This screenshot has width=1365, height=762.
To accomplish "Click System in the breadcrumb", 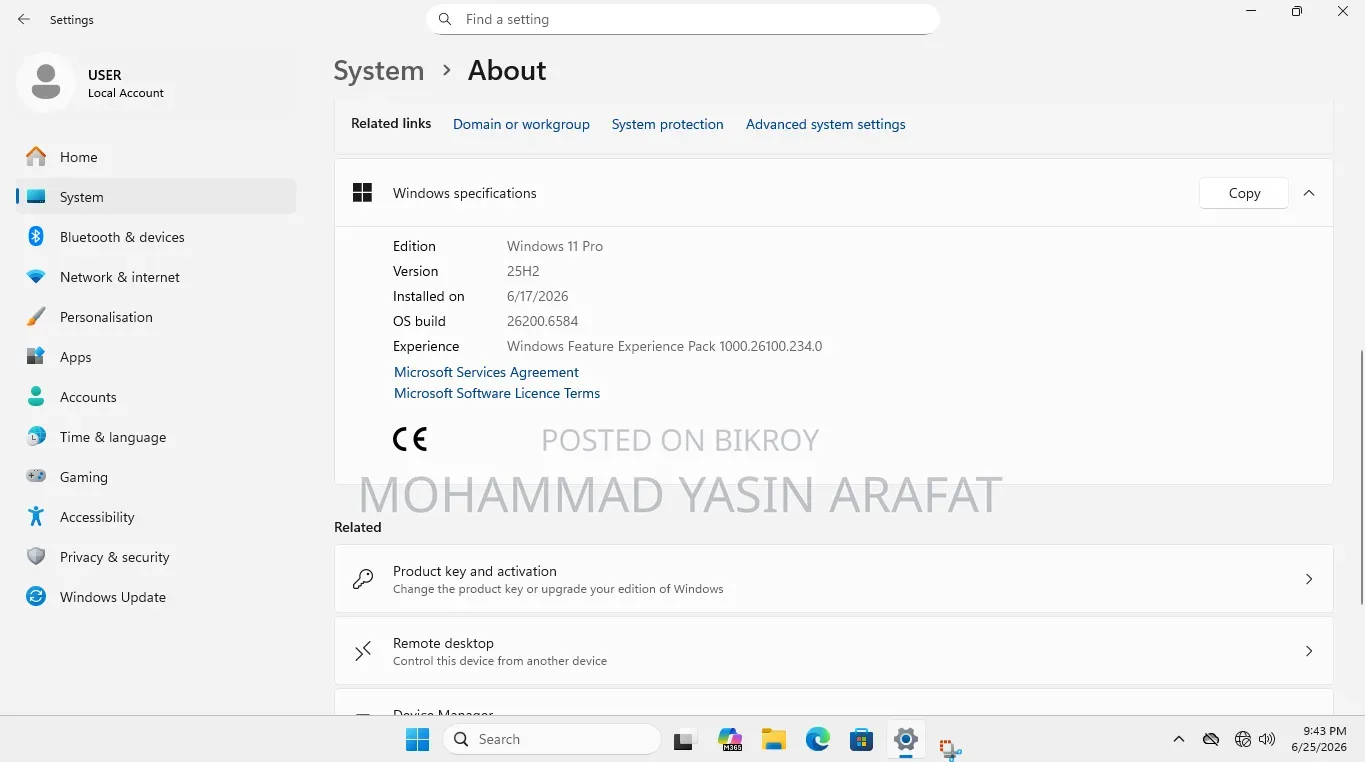I will (379, 71).
